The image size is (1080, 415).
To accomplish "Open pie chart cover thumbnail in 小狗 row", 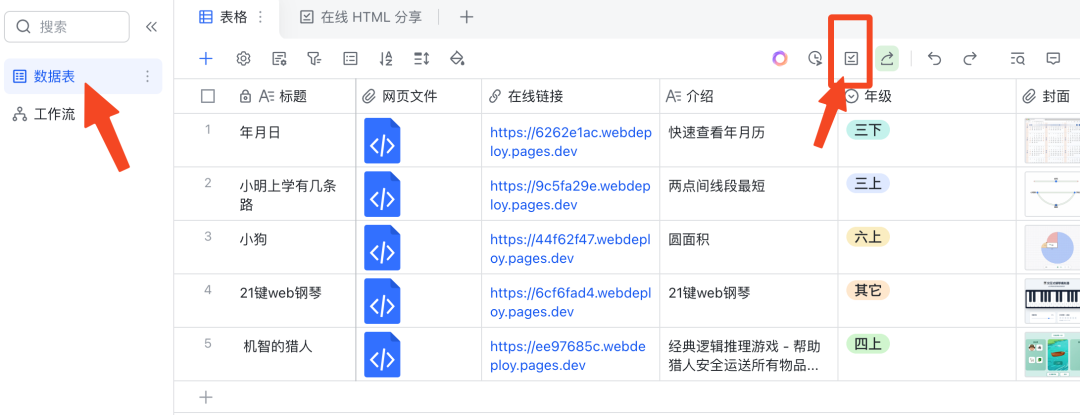I will tap(1052, 248).
